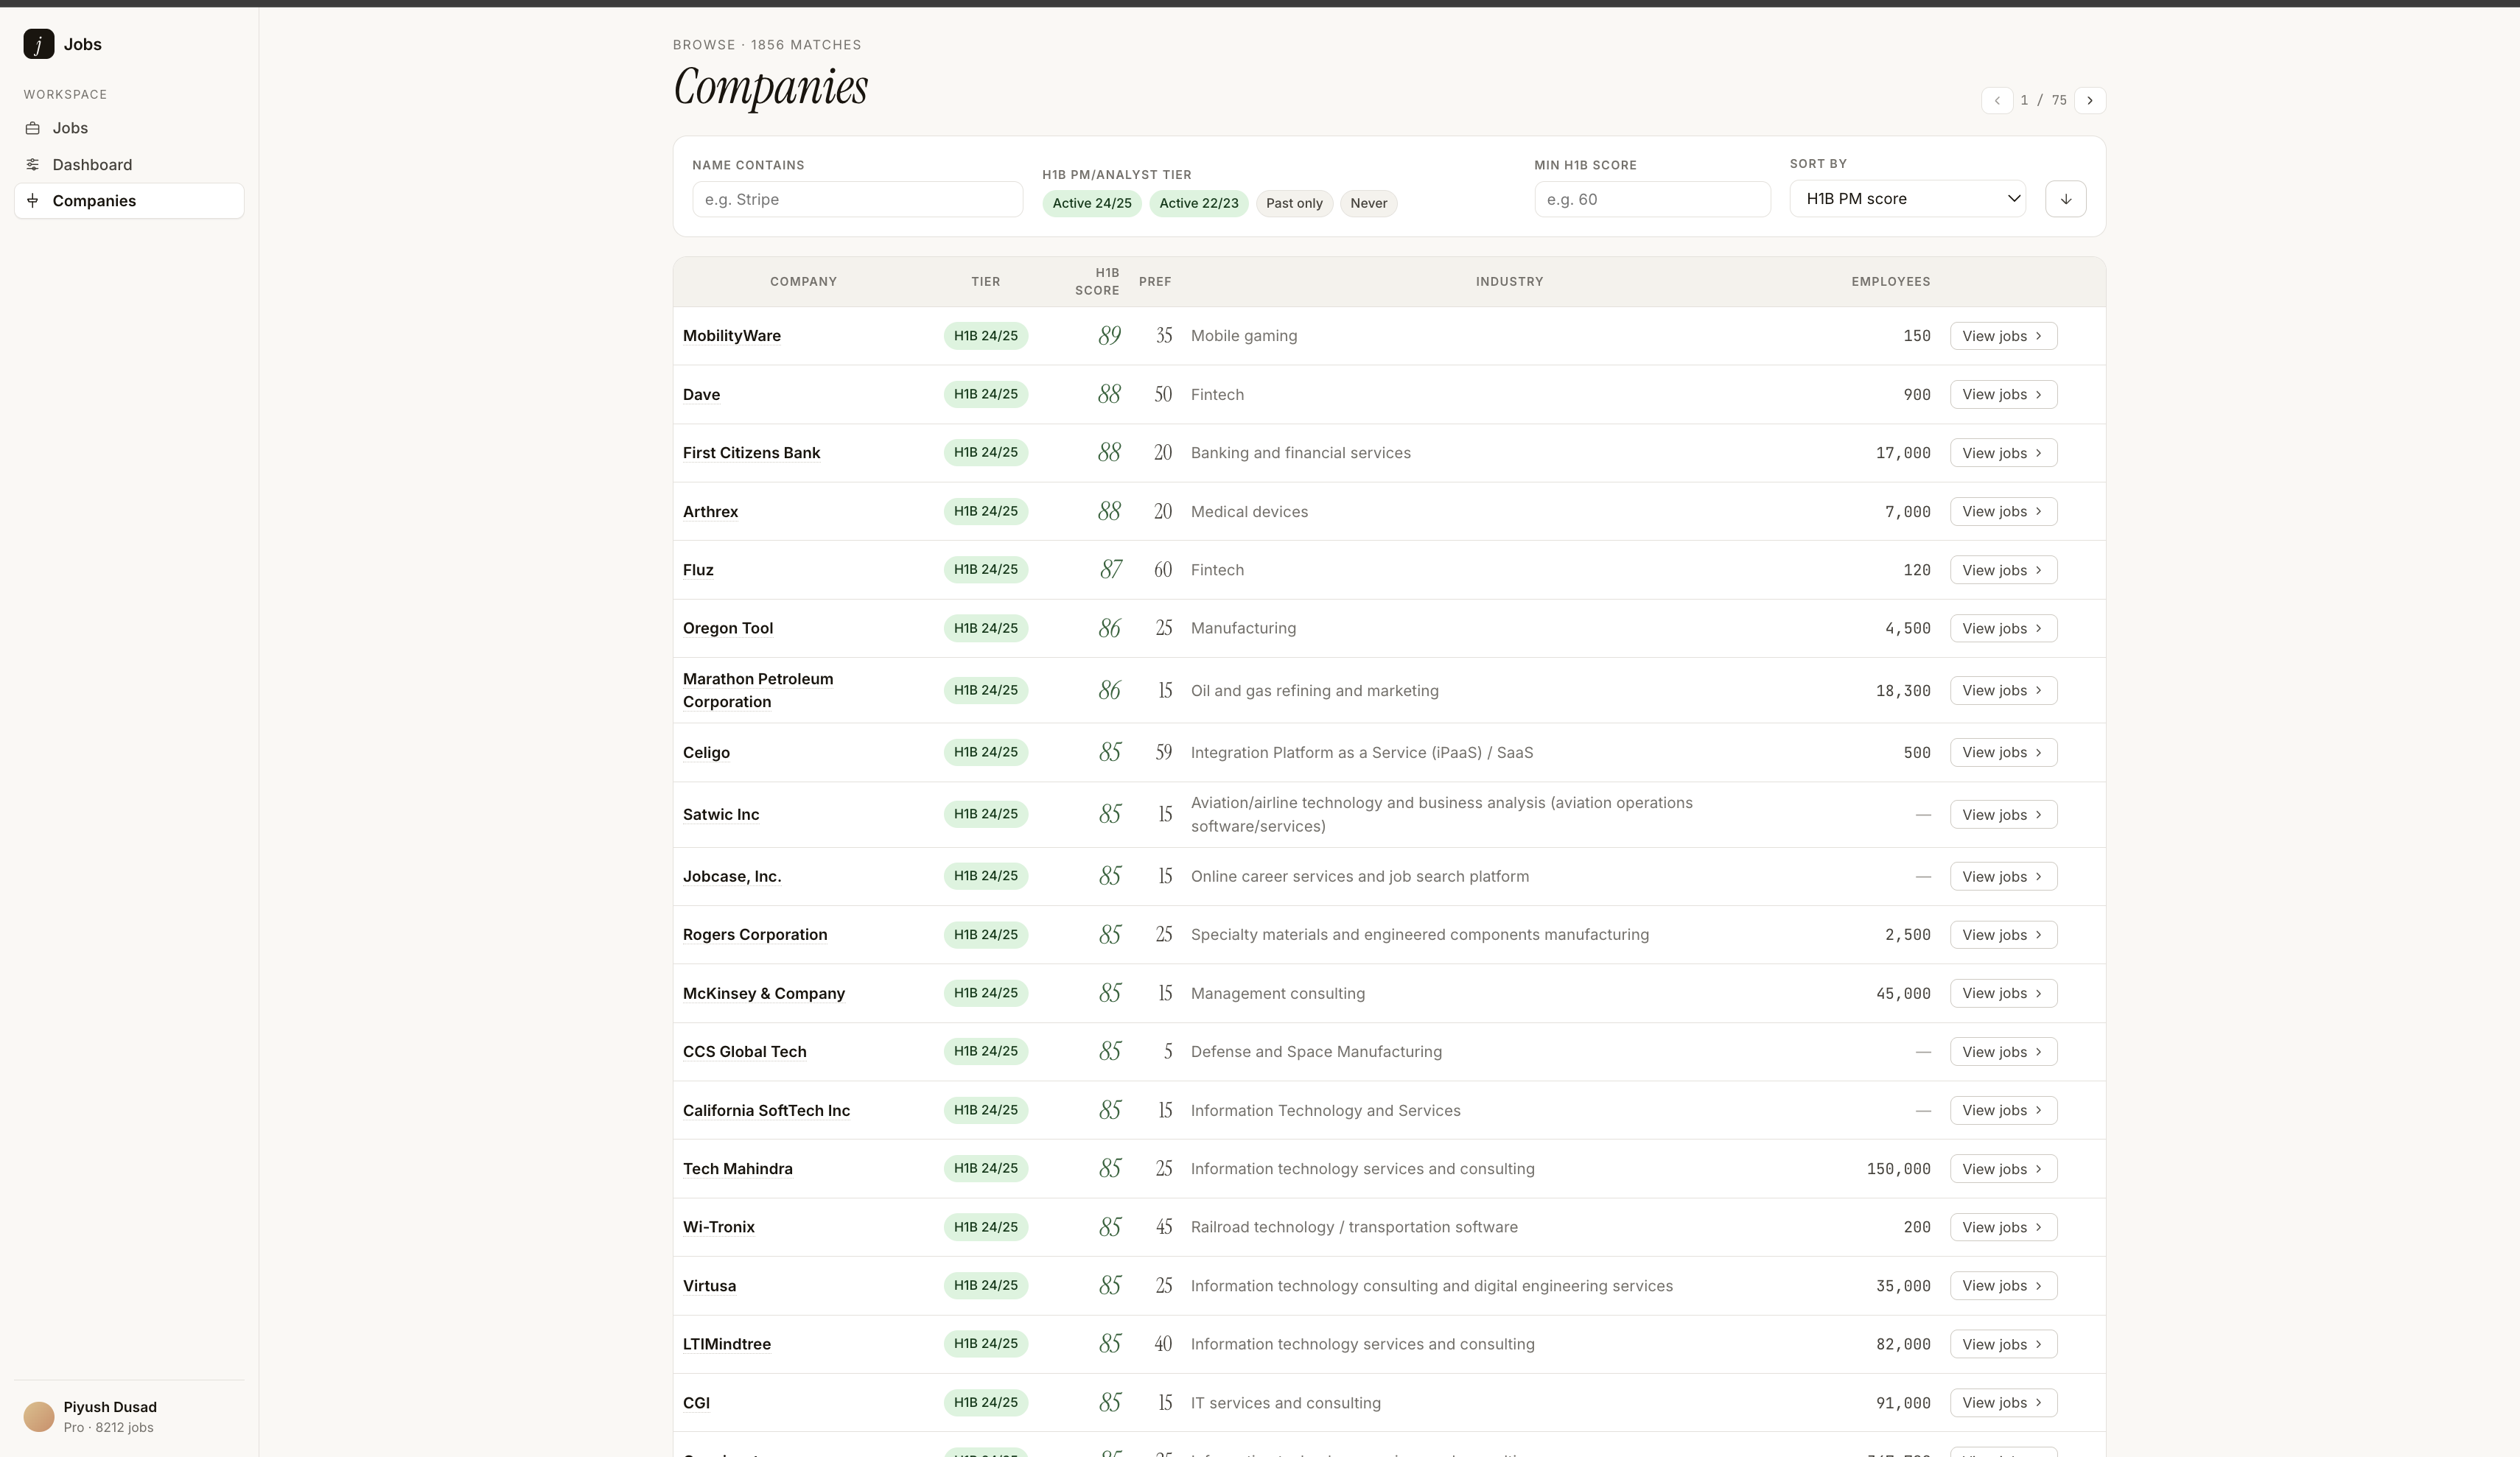Open the Tech Mahindra company link
2520x1457 pixels.
[x=738, y=1168]
